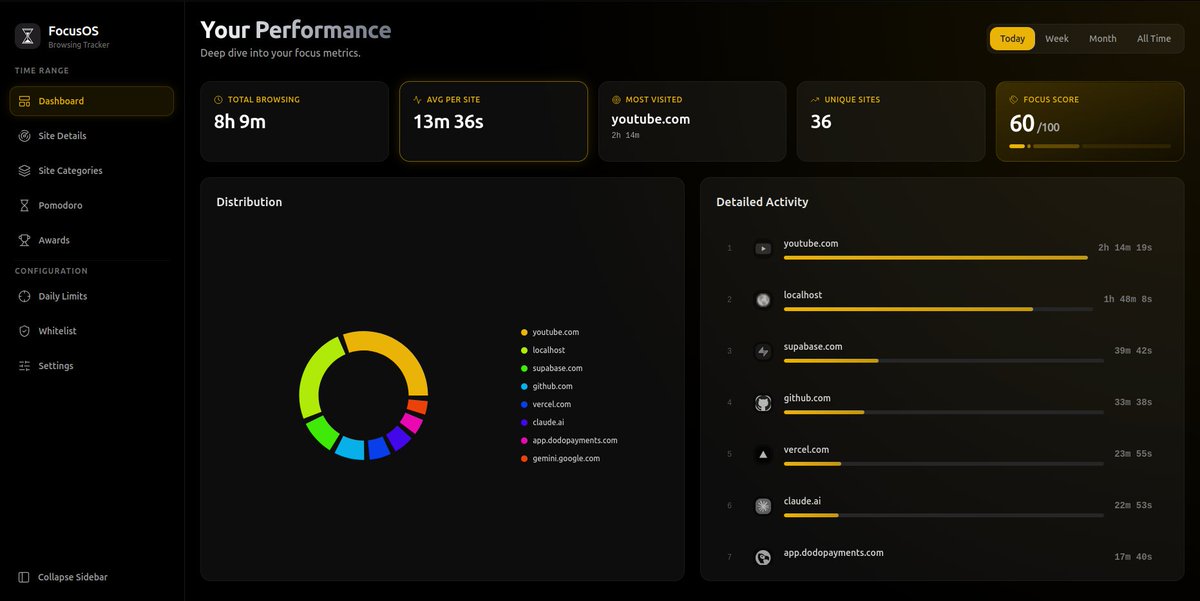Click the Settings sliders icon
1200x601 pixels.
pyautogui.click(x=24, y=366)
